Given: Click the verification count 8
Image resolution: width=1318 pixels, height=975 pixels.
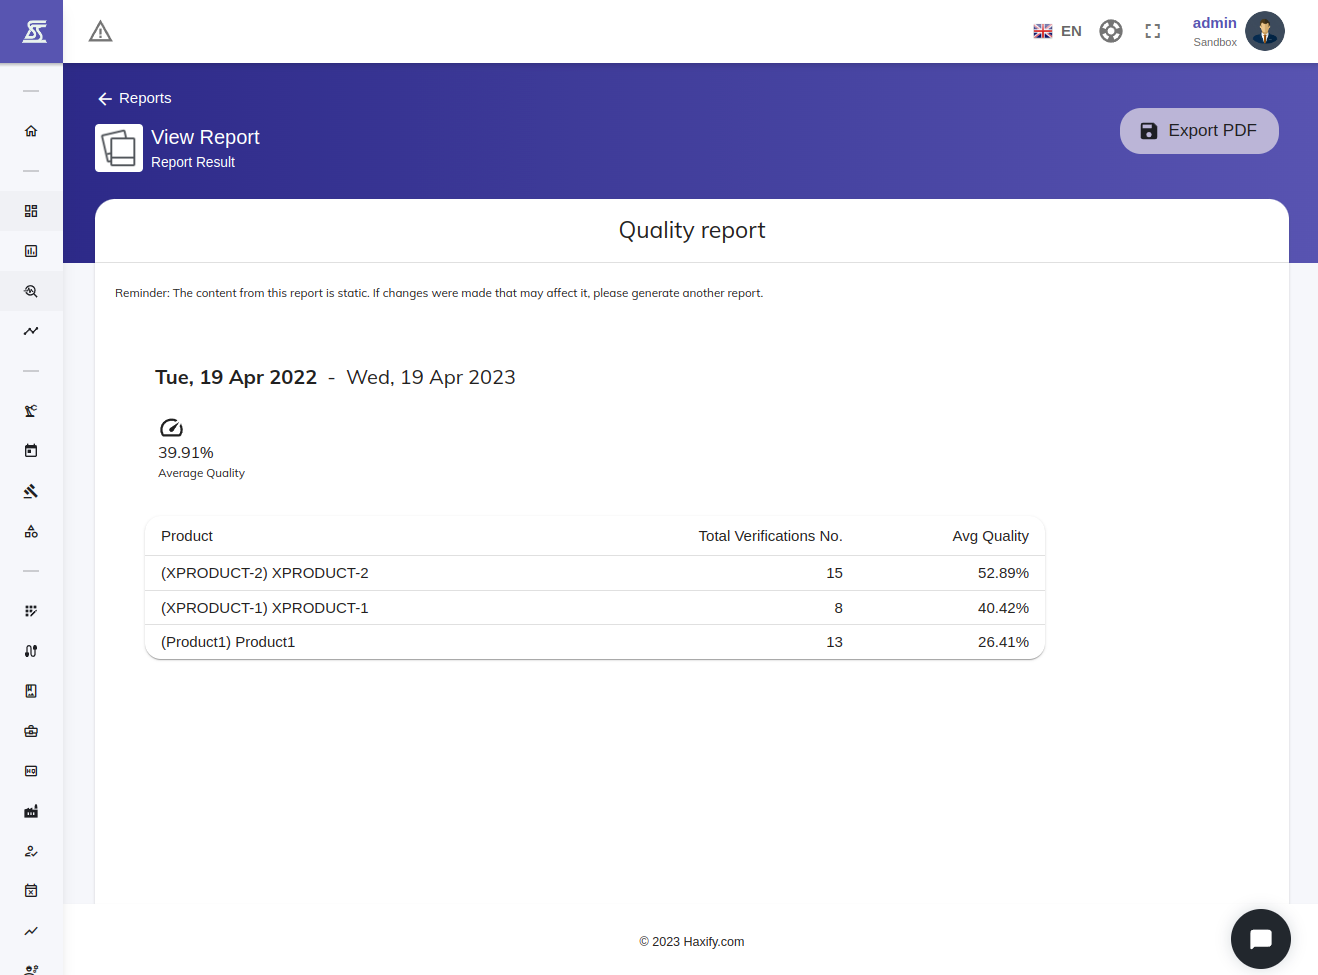Looking at the screenshot, I should tap(838, 608).
